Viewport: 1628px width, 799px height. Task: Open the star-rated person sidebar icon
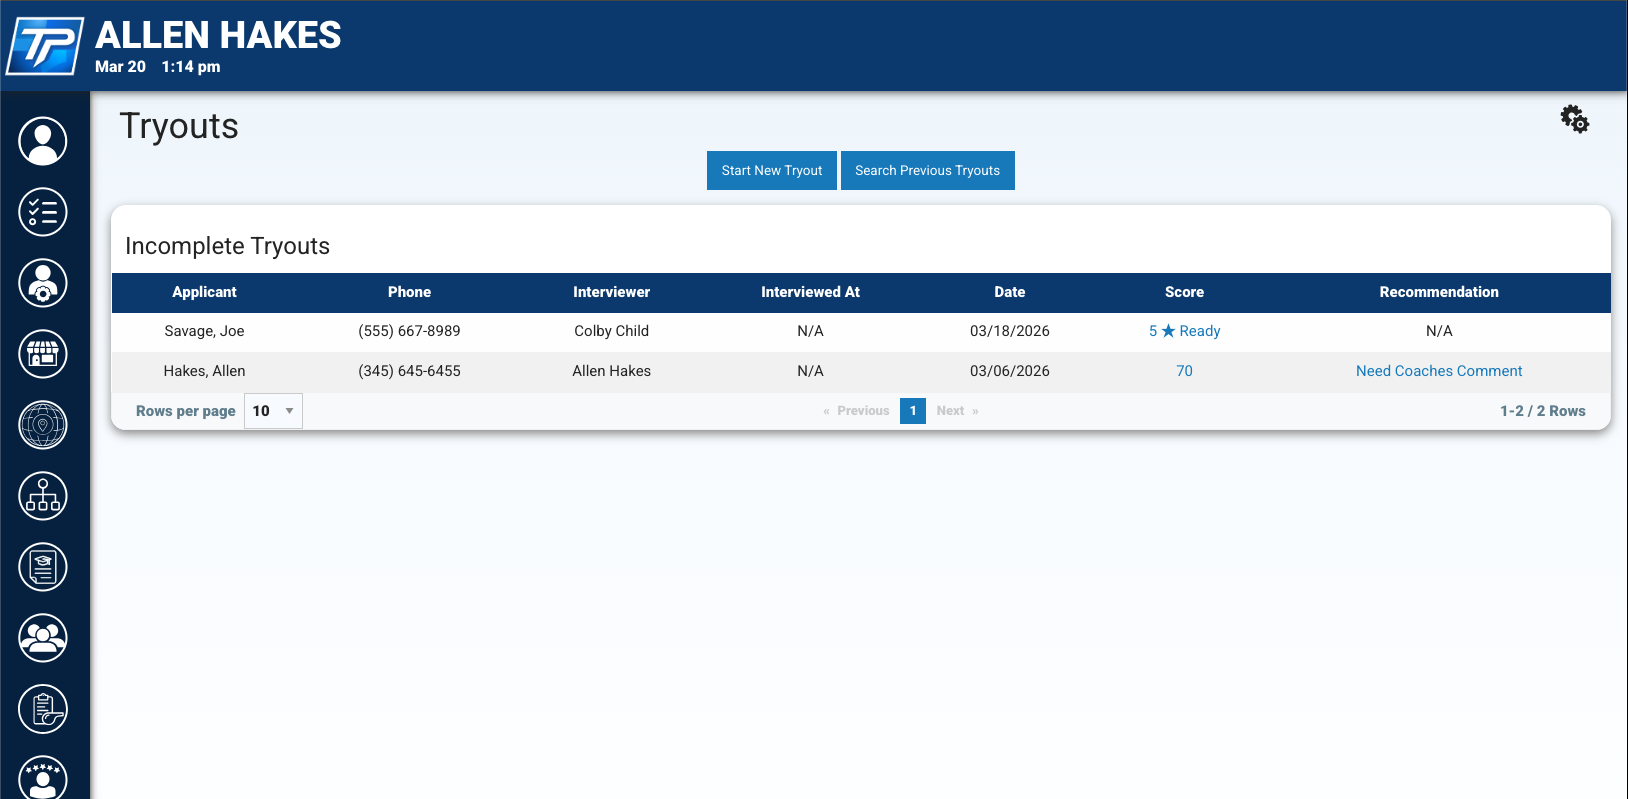point(43,778)
